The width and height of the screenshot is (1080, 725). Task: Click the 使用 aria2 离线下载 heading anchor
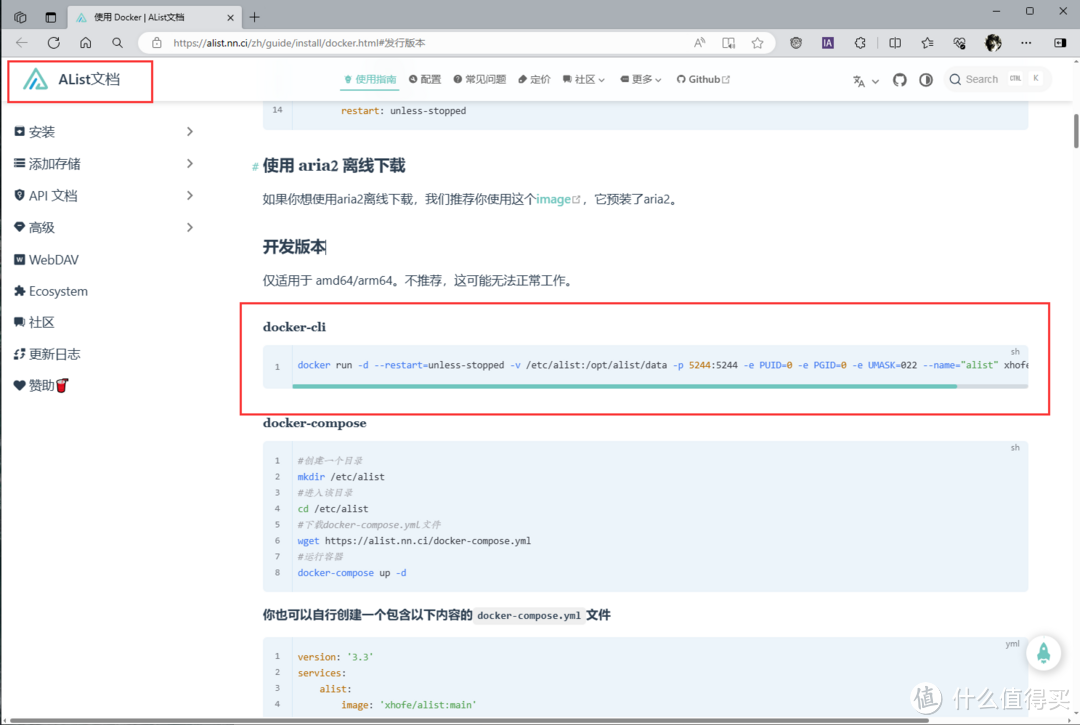[x=255, y=167]
